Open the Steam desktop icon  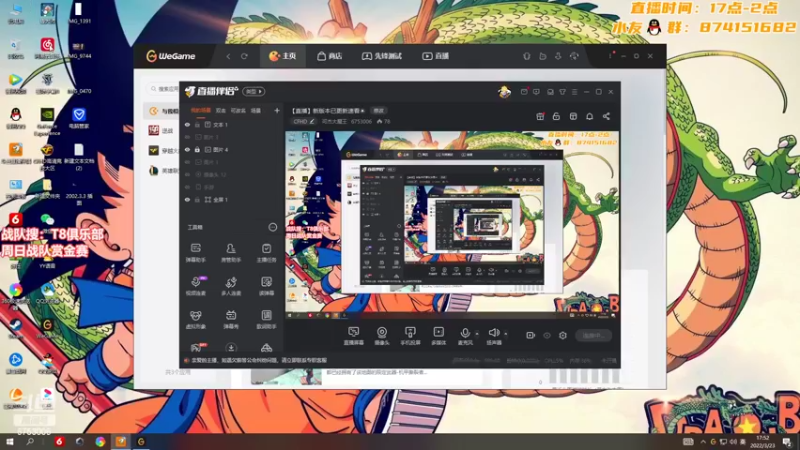click(x=16, y=328)
